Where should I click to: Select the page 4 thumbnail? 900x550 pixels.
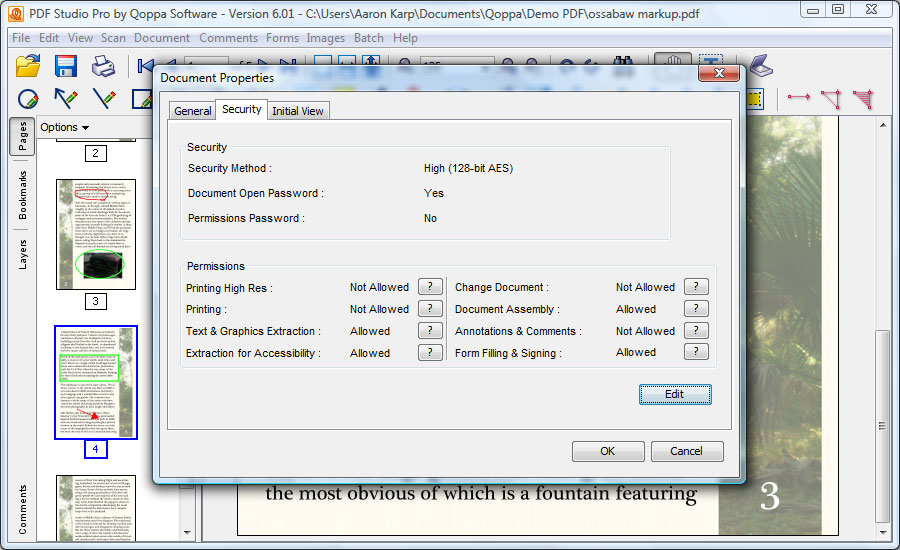pyautogui.click(x=96, y=382)
